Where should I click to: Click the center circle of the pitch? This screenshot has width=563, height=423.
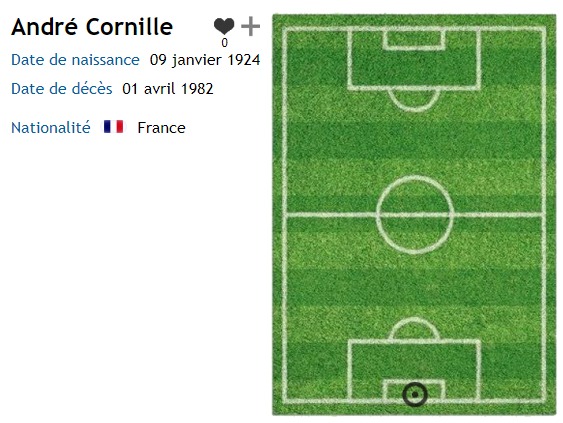(x=415, y=215)
